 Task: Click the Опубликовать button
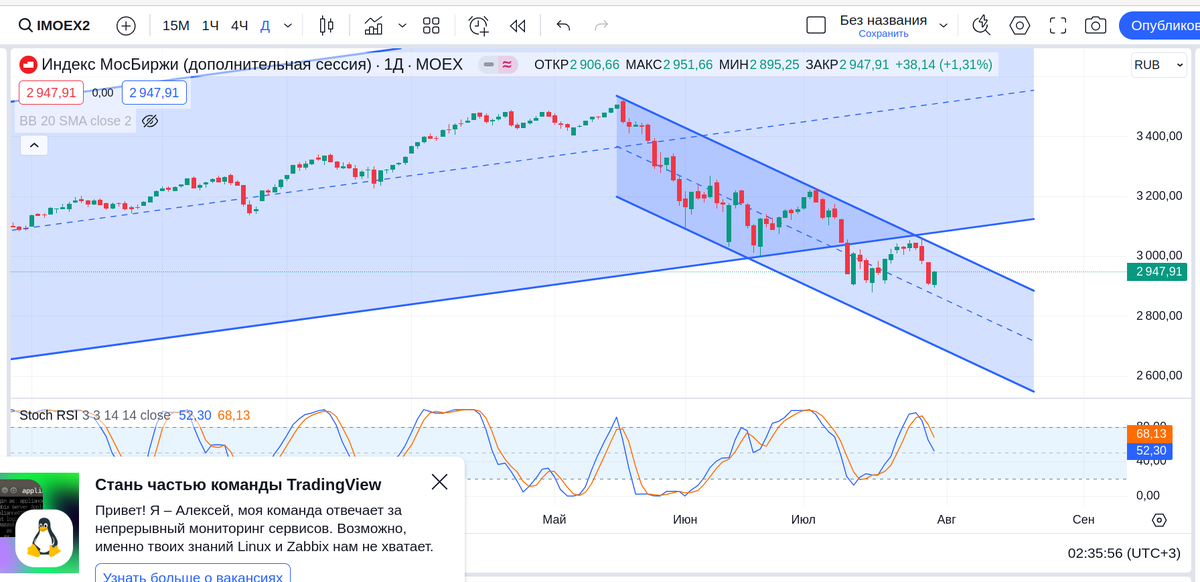pos(1160,26)
